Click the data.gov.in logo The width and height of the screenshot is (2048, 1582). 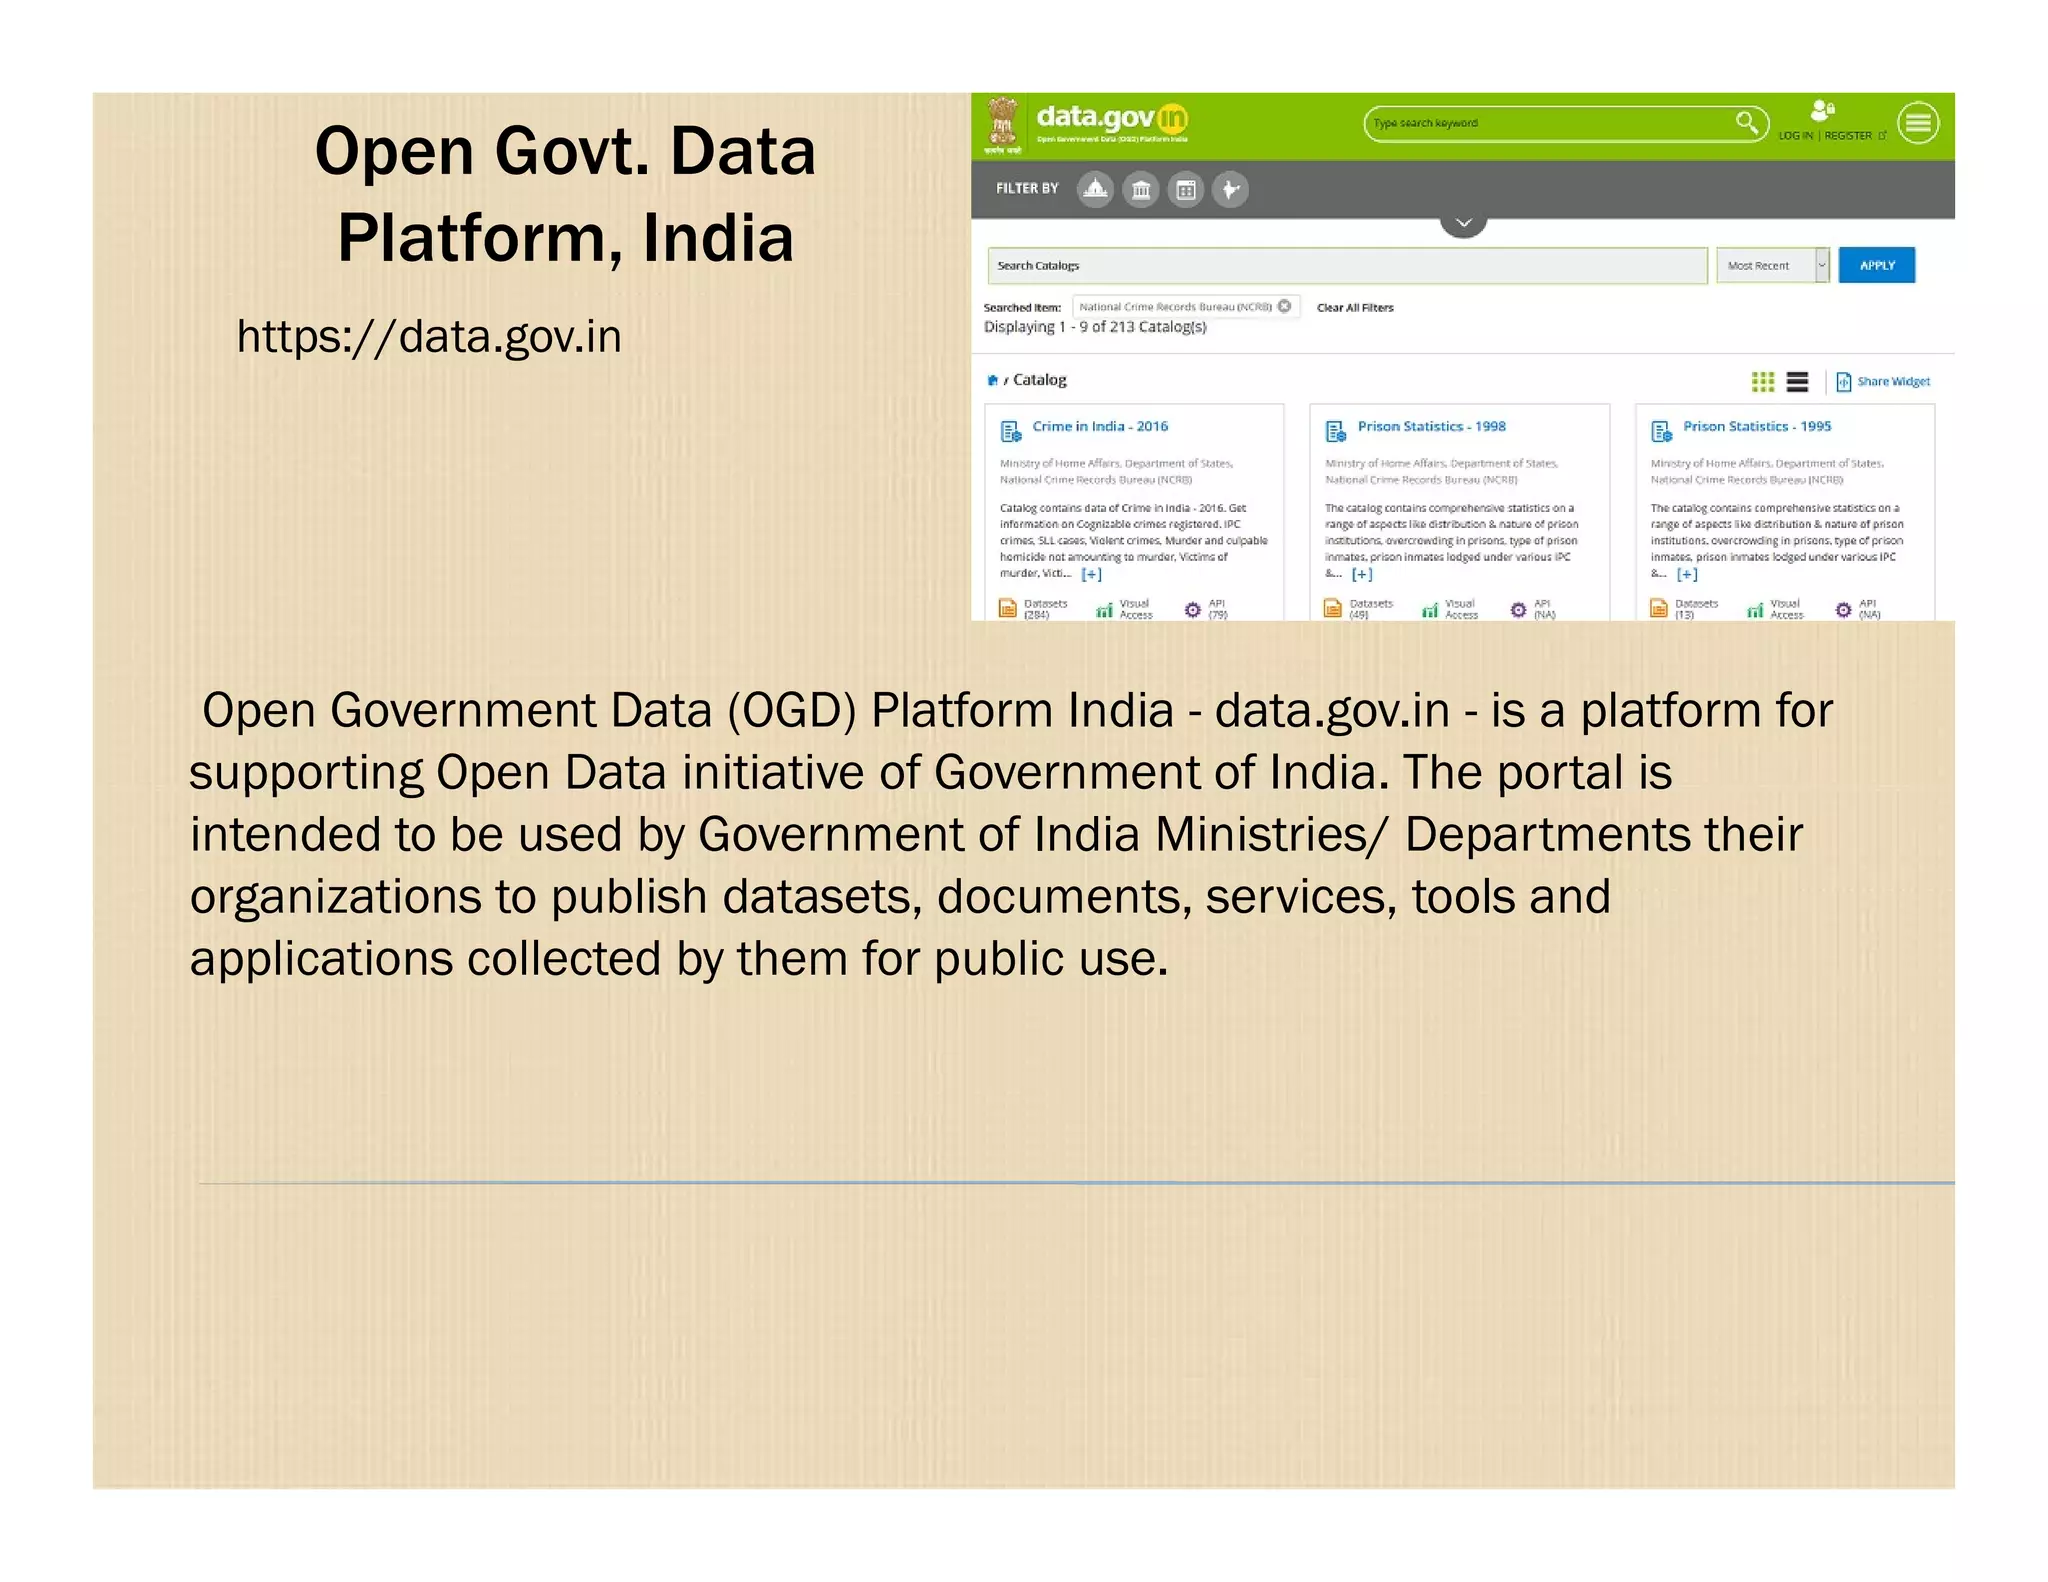pyautogui.click(x=1112, y=122)
